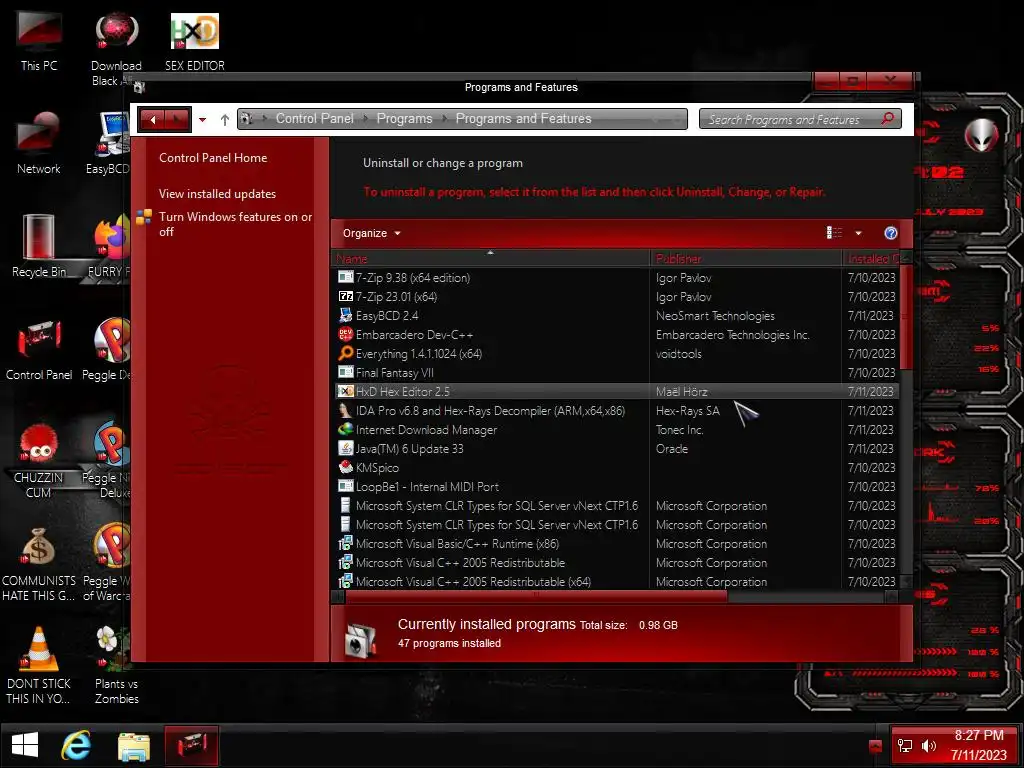
Task: Open Internet Explorer from the taskbar
Action: point(76,745)
